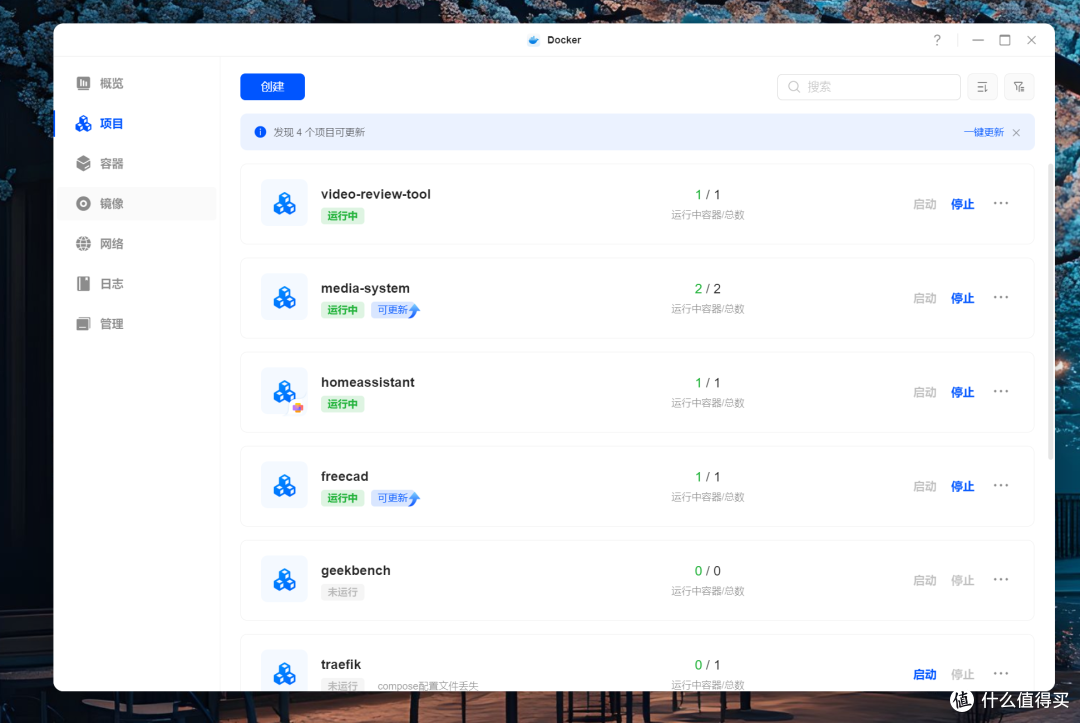Stop the homeassistant project
1080x723 pixels.
tap(962, 392)
